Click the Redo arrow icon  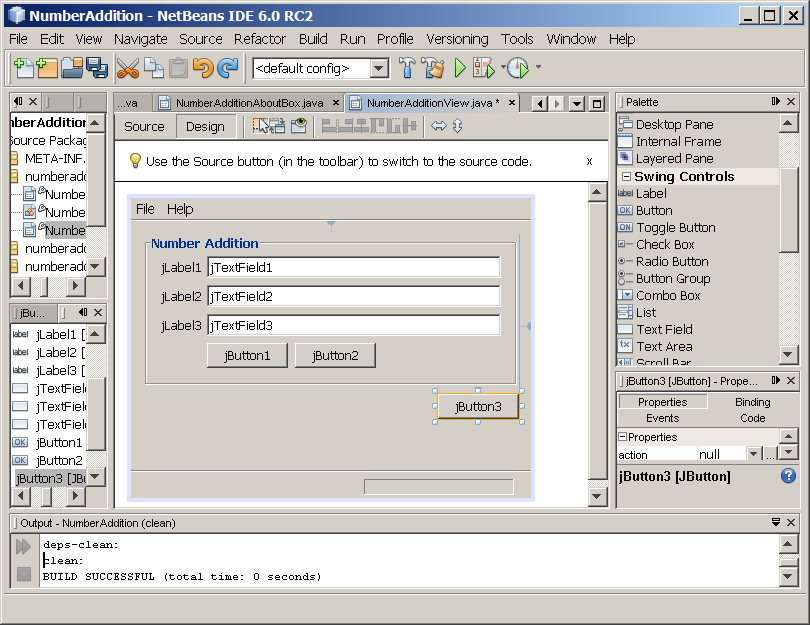227,68
